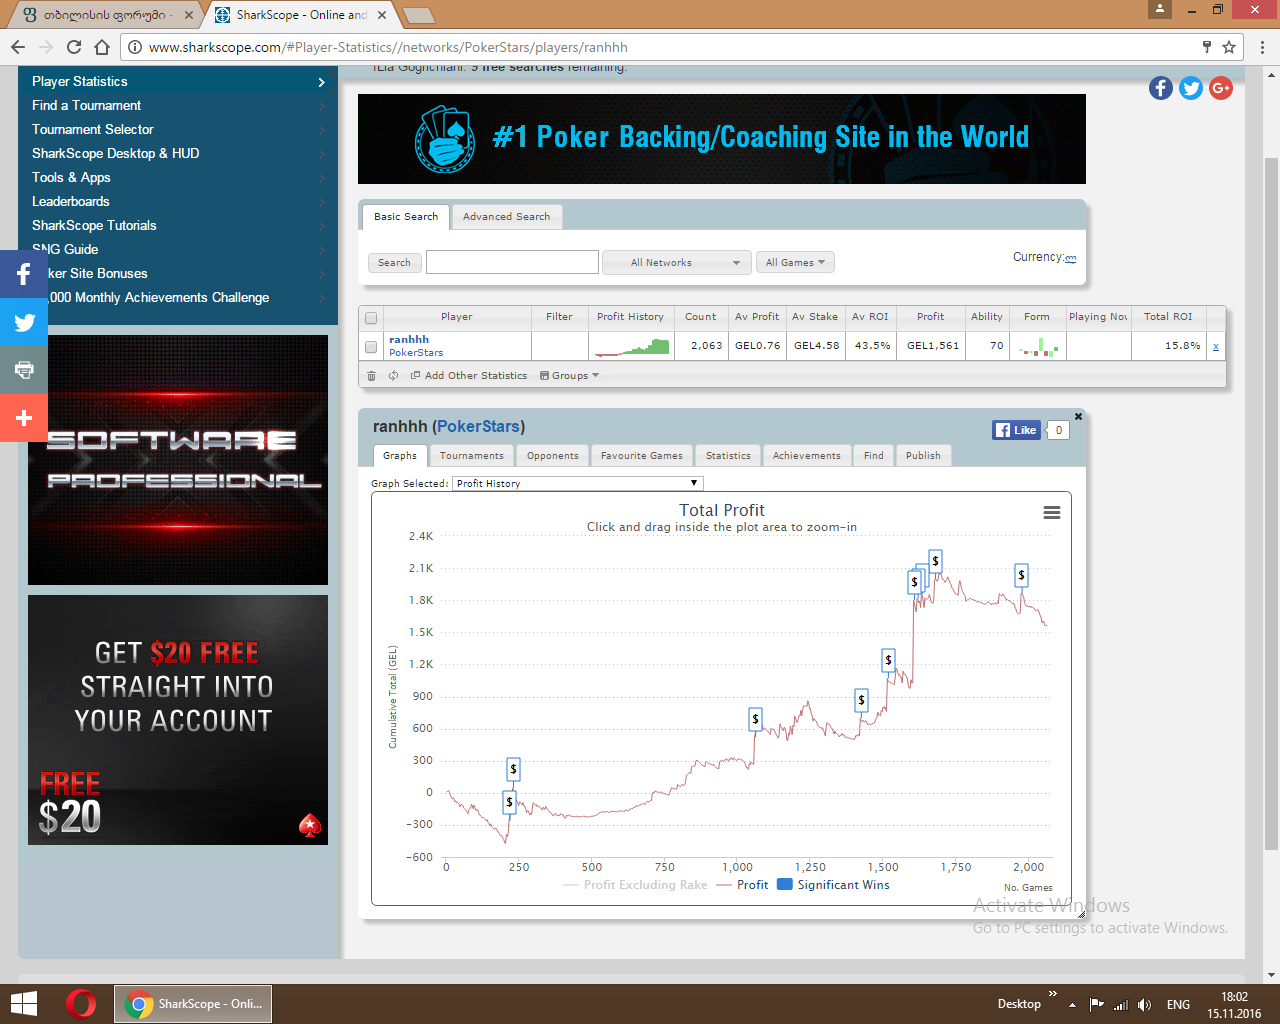This screenshot has width=1280, height=1024.
Task: Launch Opera from the taskbar
Action: (x=81, y=1004)
